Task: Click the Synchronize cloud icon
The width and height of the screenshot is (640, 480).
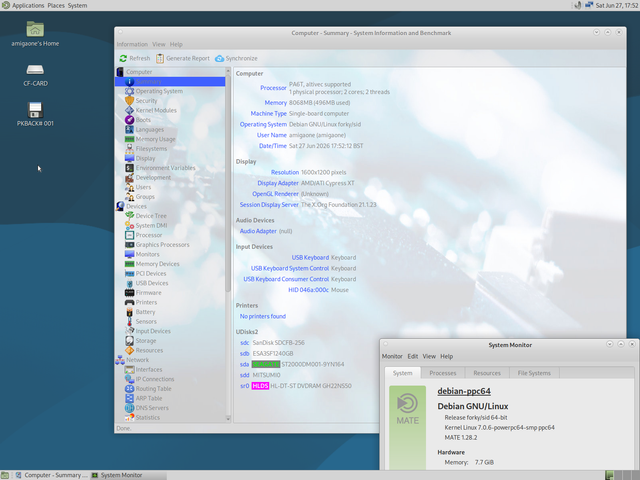Action: pos(220,58)
